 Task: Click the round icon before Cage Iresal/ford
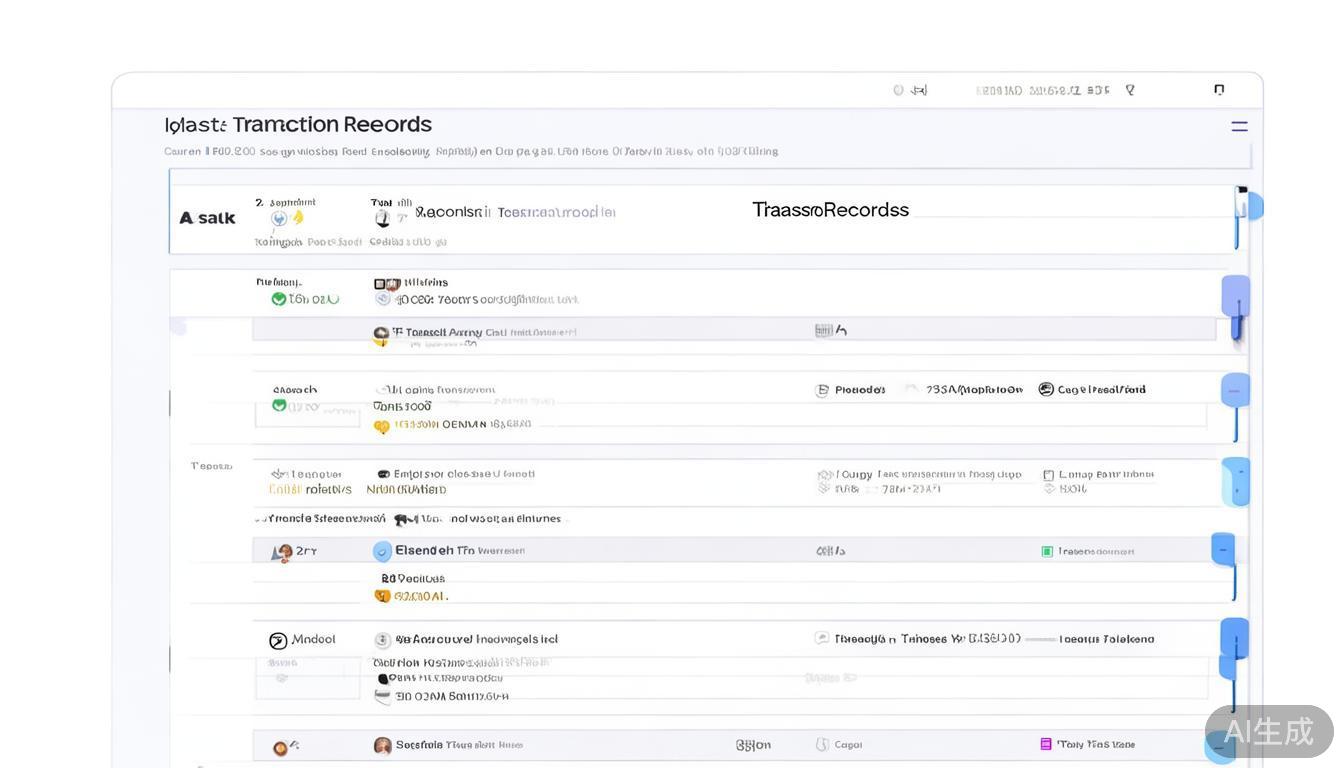click(x=1046, y=389)
